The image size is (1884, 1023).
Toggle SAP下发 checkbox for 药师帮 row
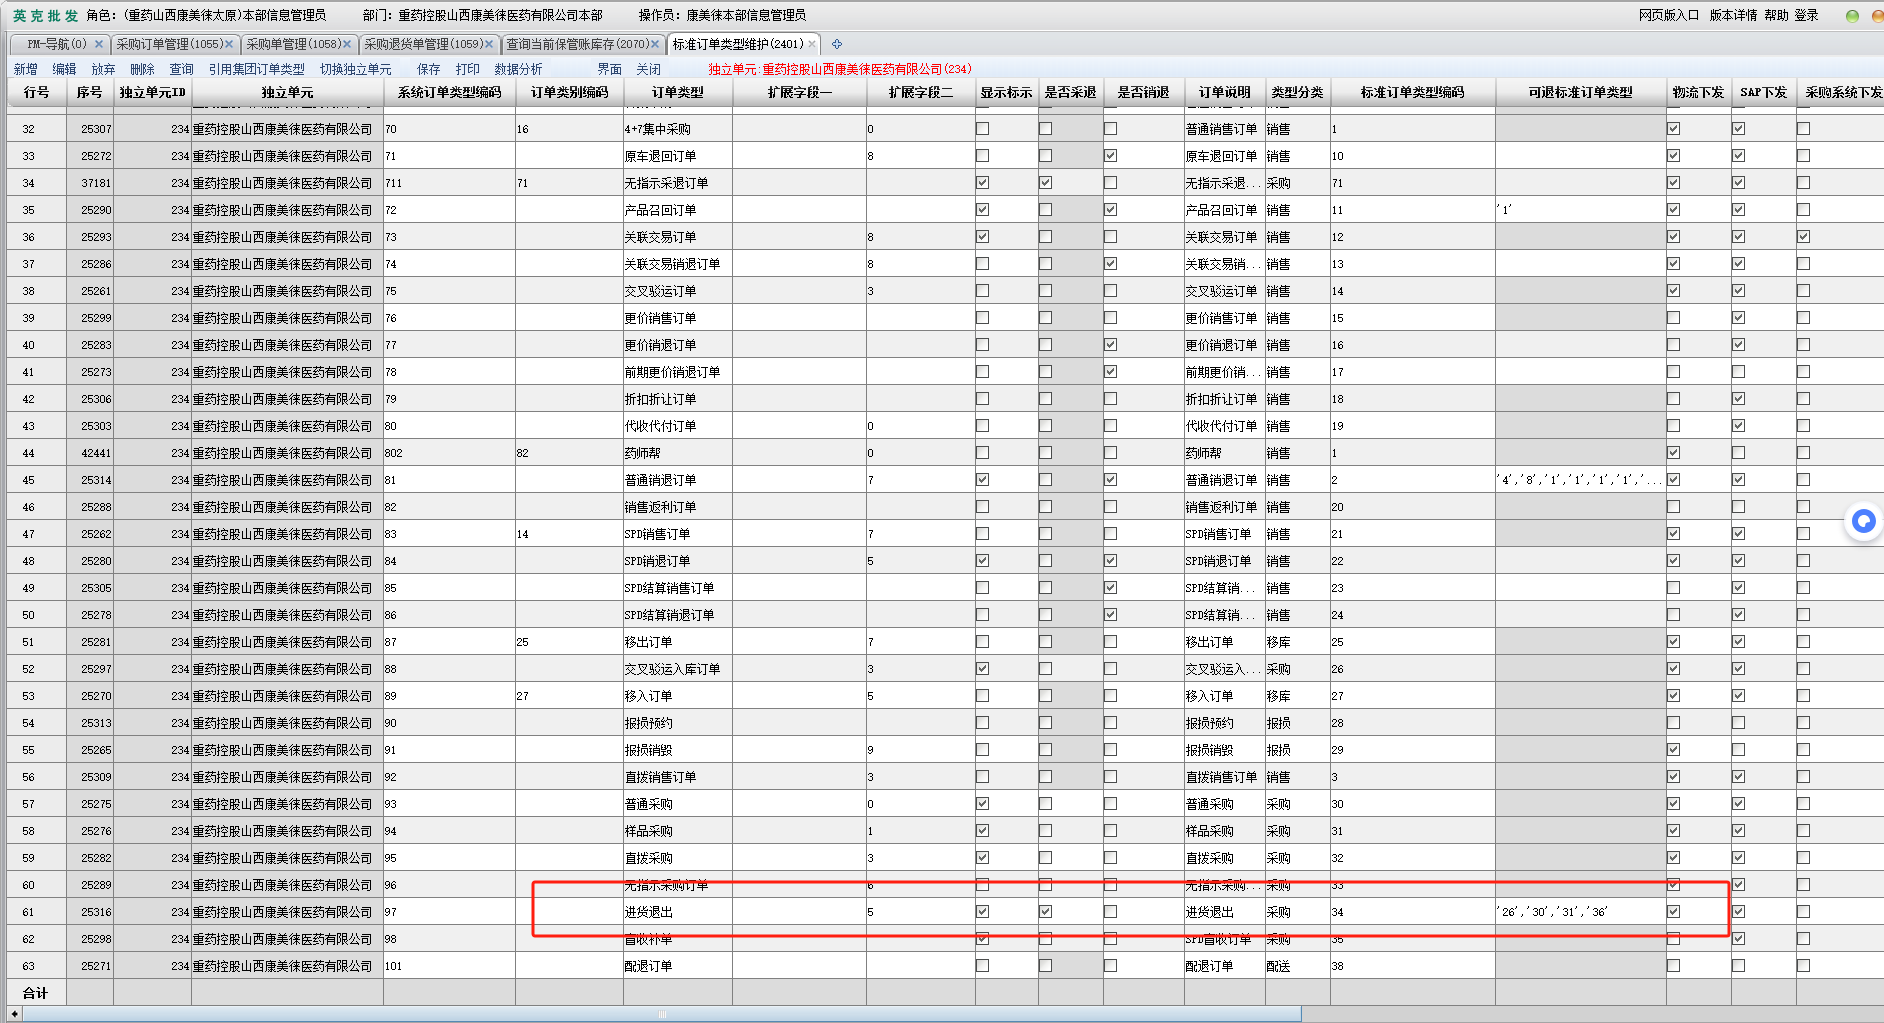point(1738,453)
